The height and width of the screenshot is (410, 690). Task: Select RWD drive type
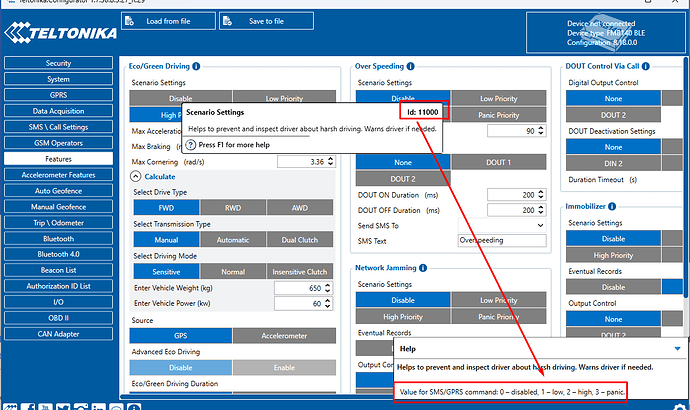point(233,208)
